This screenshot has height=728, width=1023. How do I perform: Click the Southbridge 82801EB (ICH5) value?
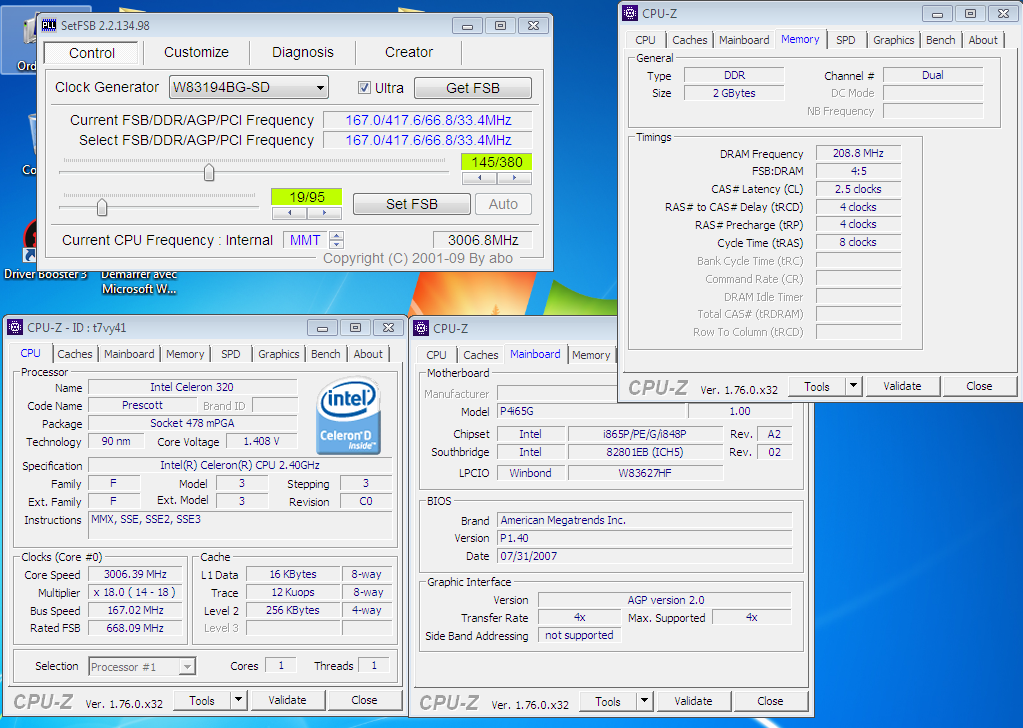point(645,452)
